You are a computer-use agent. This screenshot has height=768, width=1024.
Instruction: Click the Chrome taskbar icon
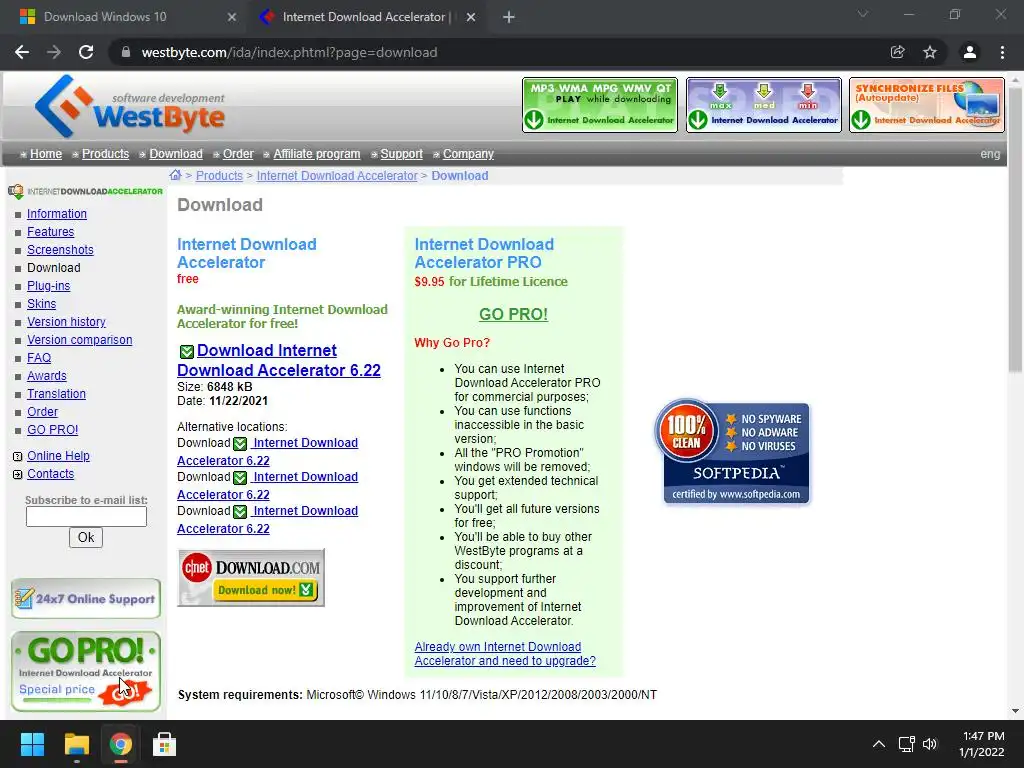point(120,744)
